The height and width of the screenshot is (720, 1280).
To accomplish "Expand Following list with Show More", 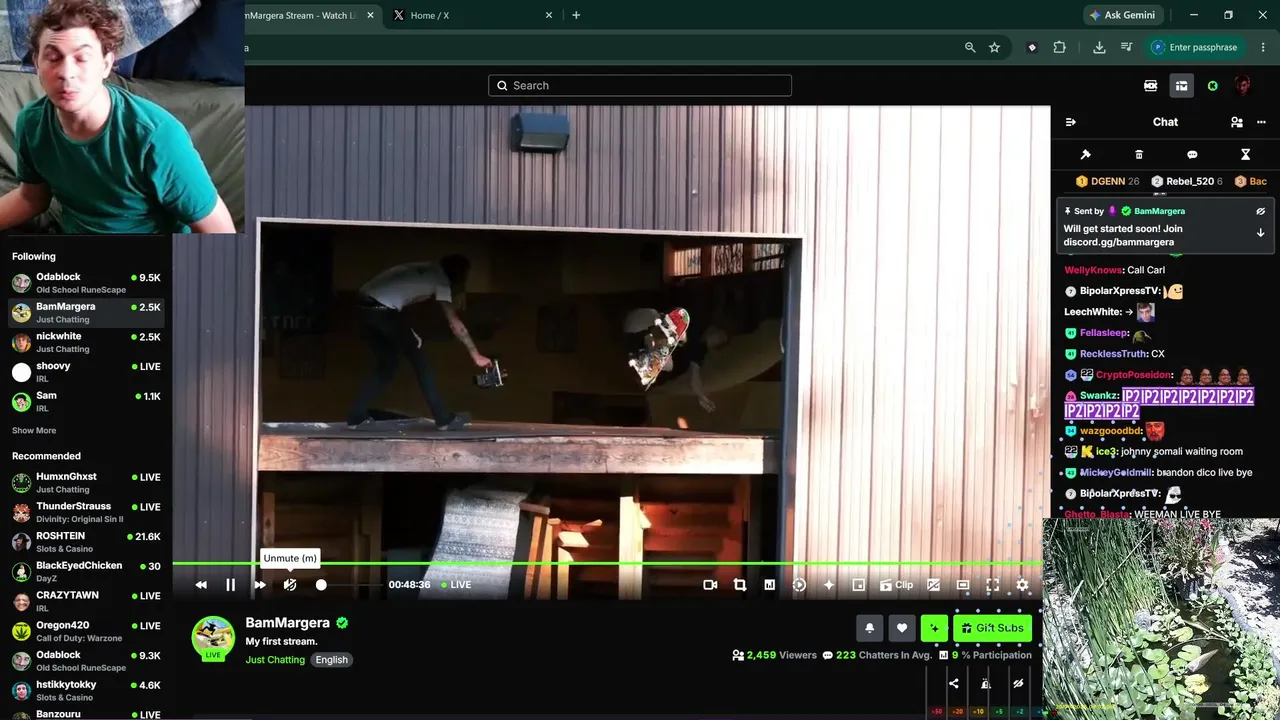I will [x=34, y=431].
